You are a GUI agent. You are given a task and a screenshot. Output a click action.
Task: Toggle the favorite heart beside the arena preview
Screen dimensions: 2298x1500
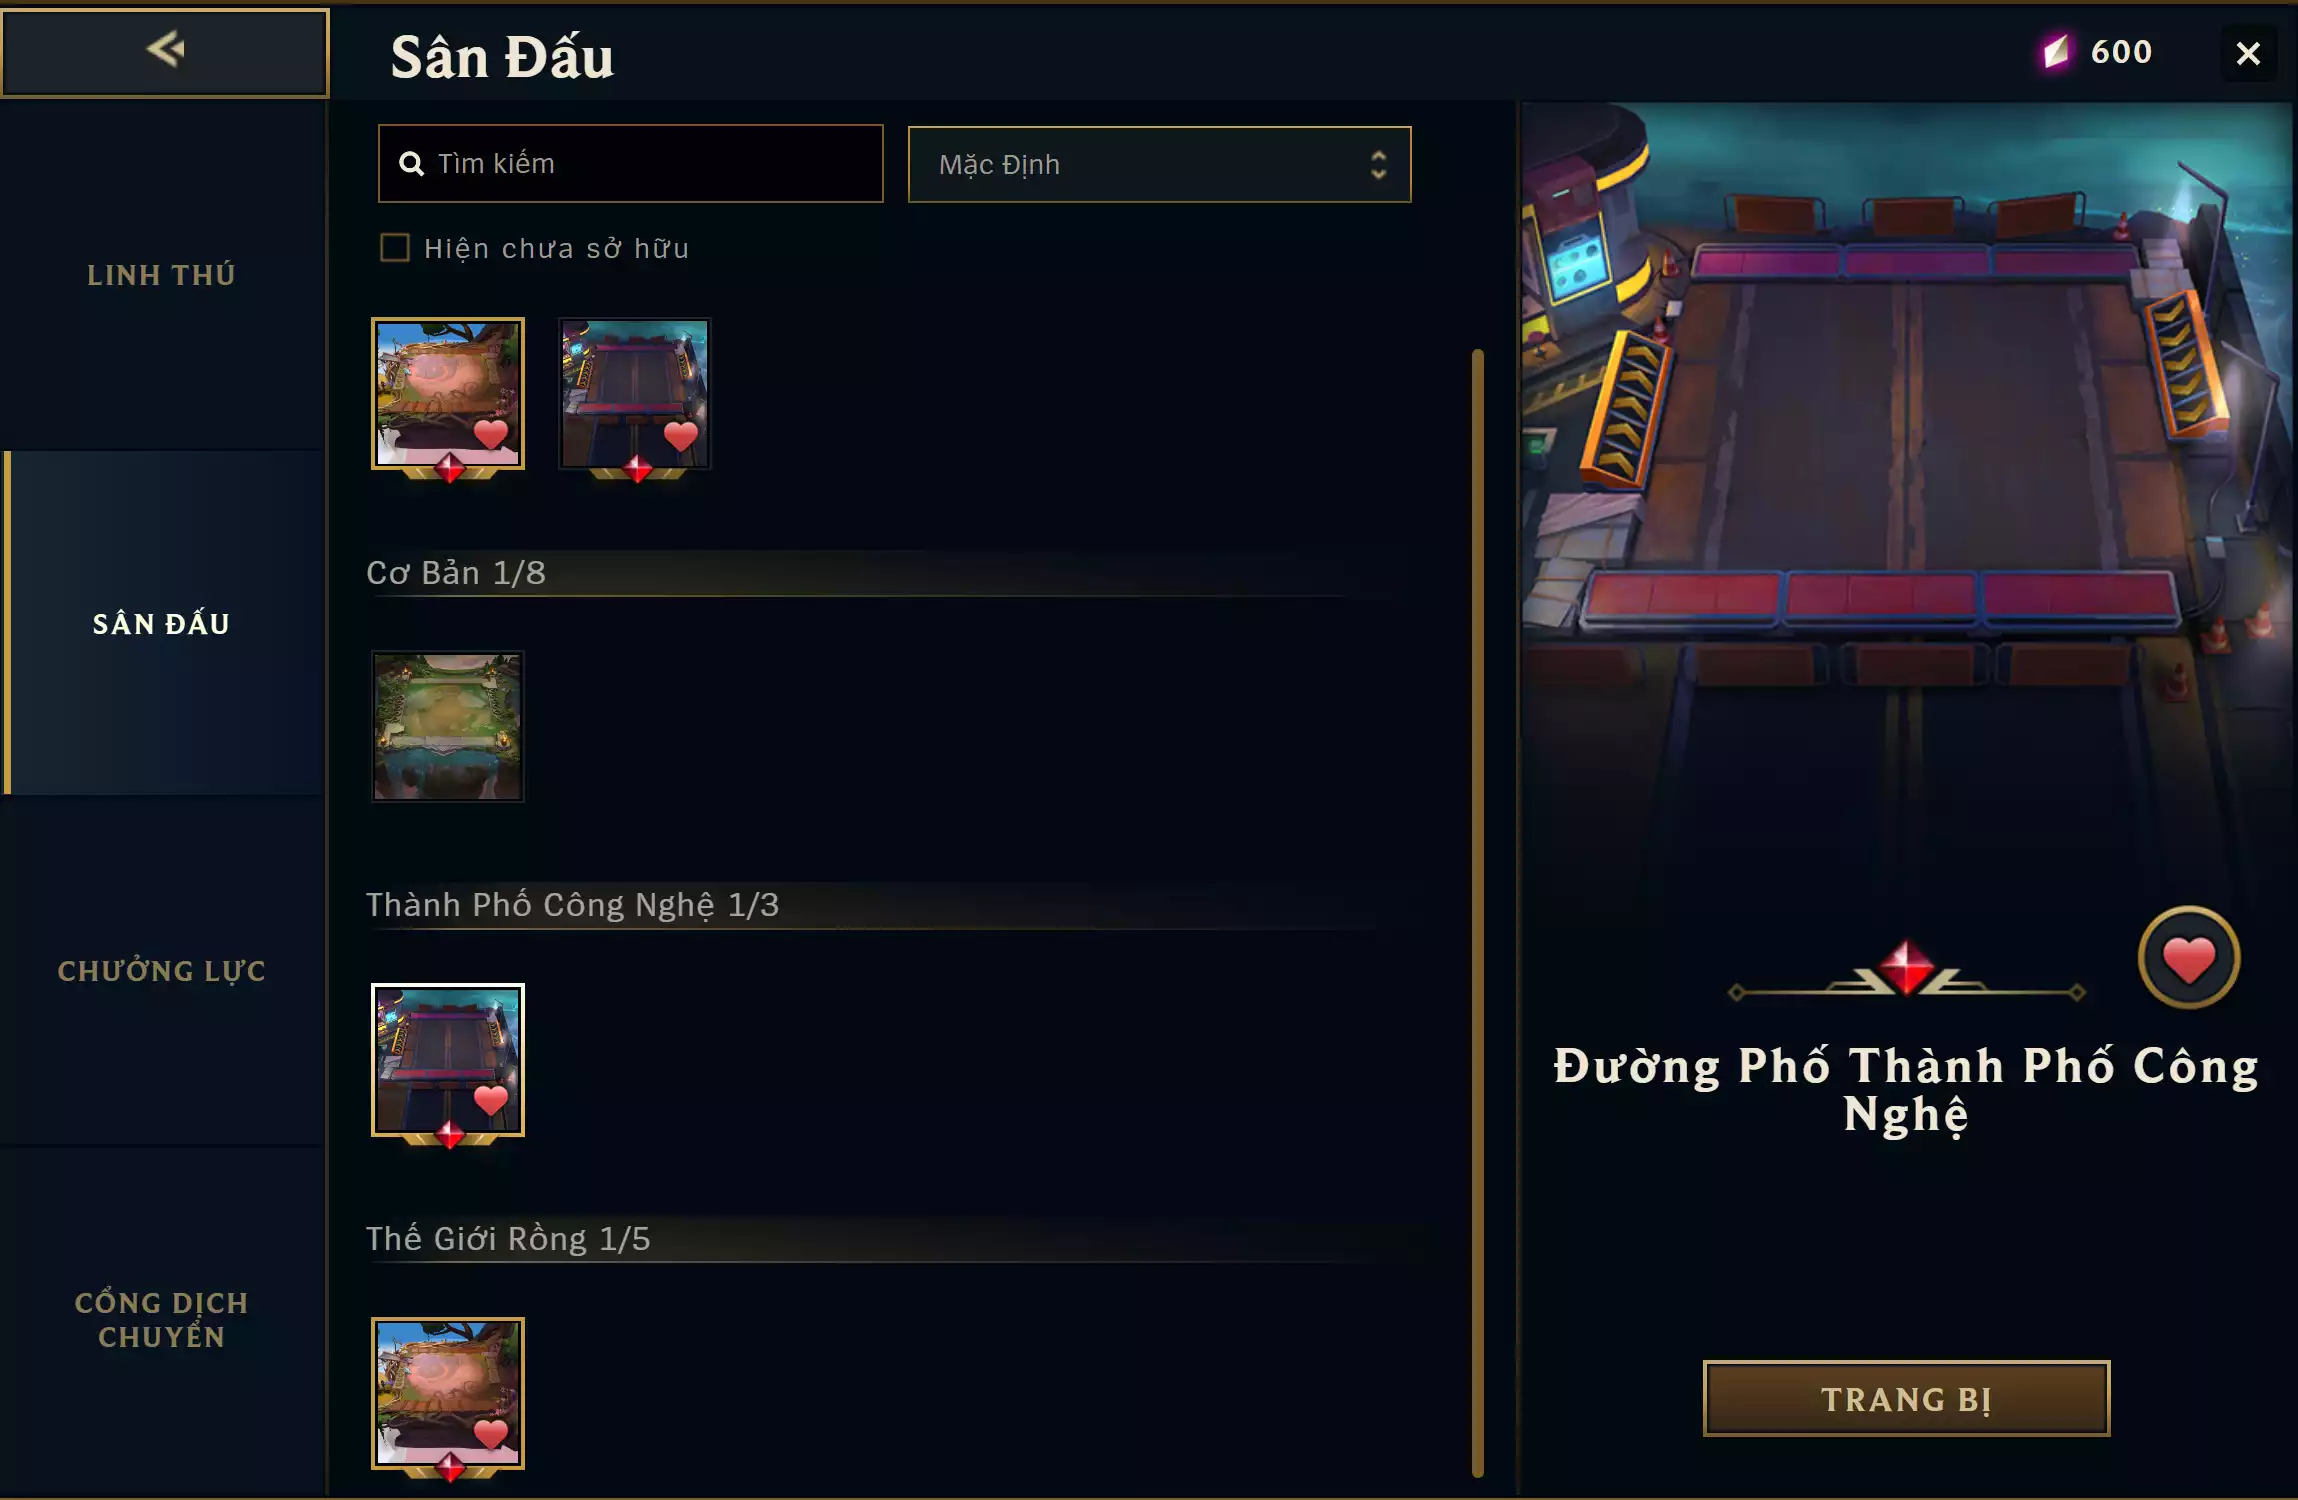(2188, 958)
